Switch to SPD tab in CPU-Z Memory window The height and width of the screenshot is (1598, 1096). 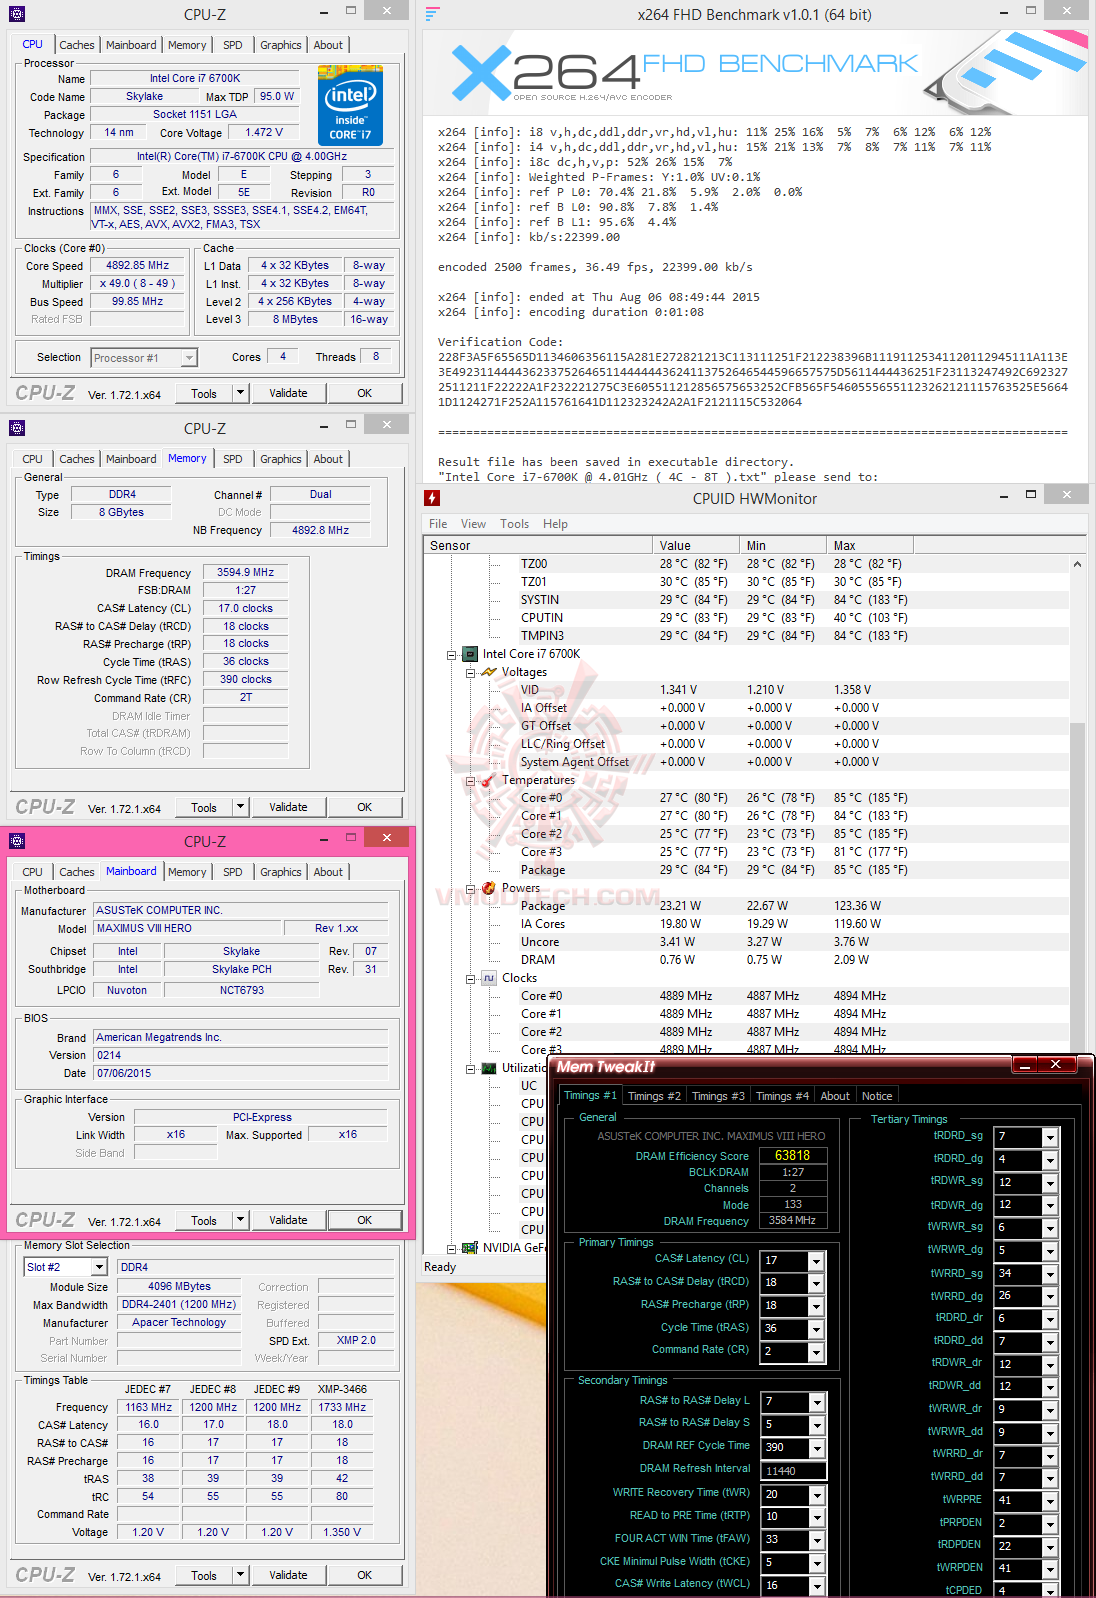(232, 459)
